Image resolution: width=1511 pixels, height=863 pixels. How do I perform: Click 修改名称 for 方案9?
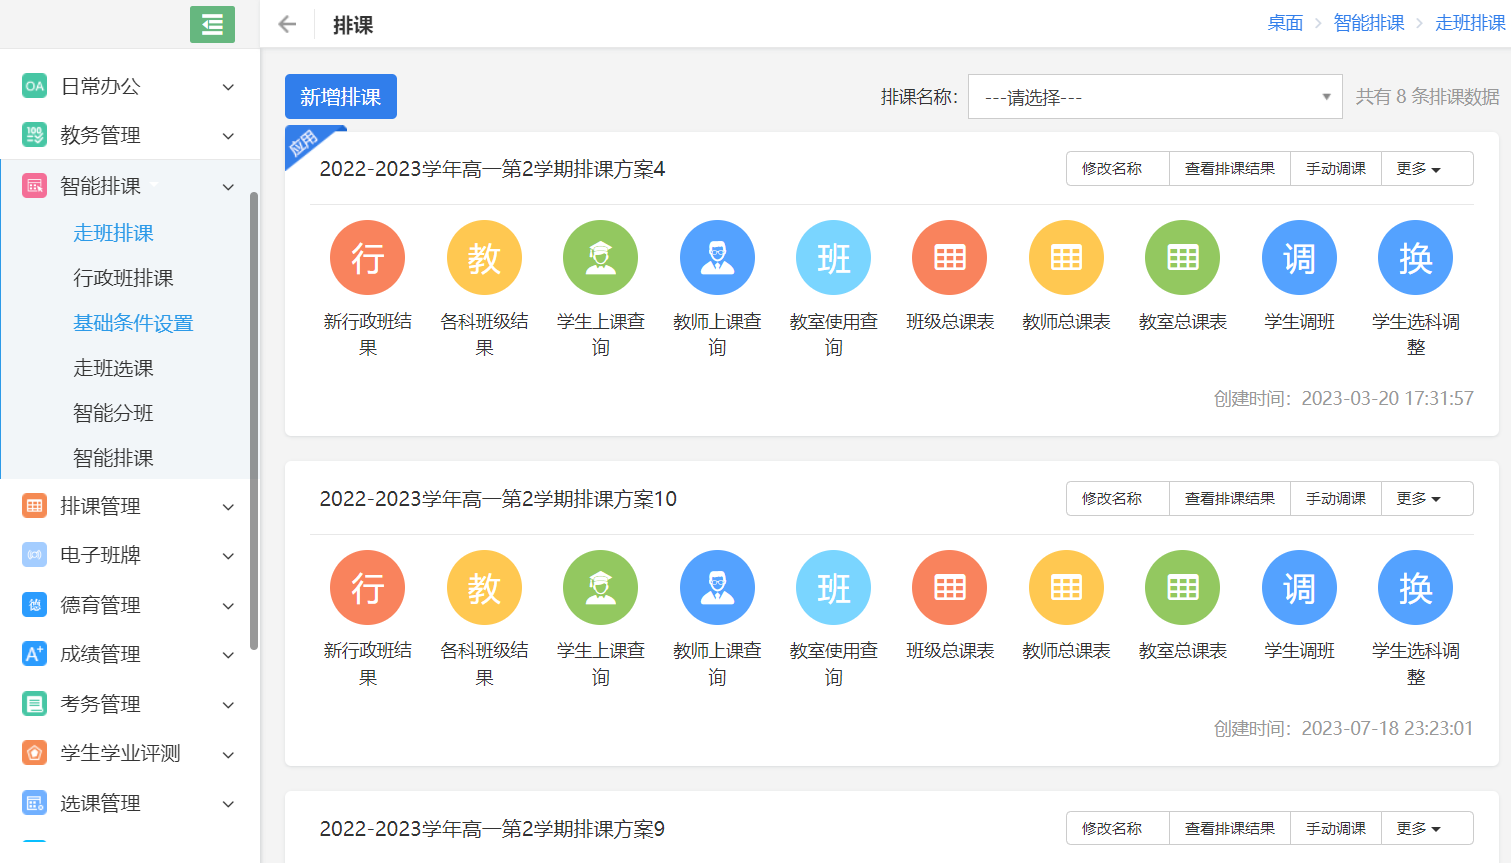point(1117,828)
